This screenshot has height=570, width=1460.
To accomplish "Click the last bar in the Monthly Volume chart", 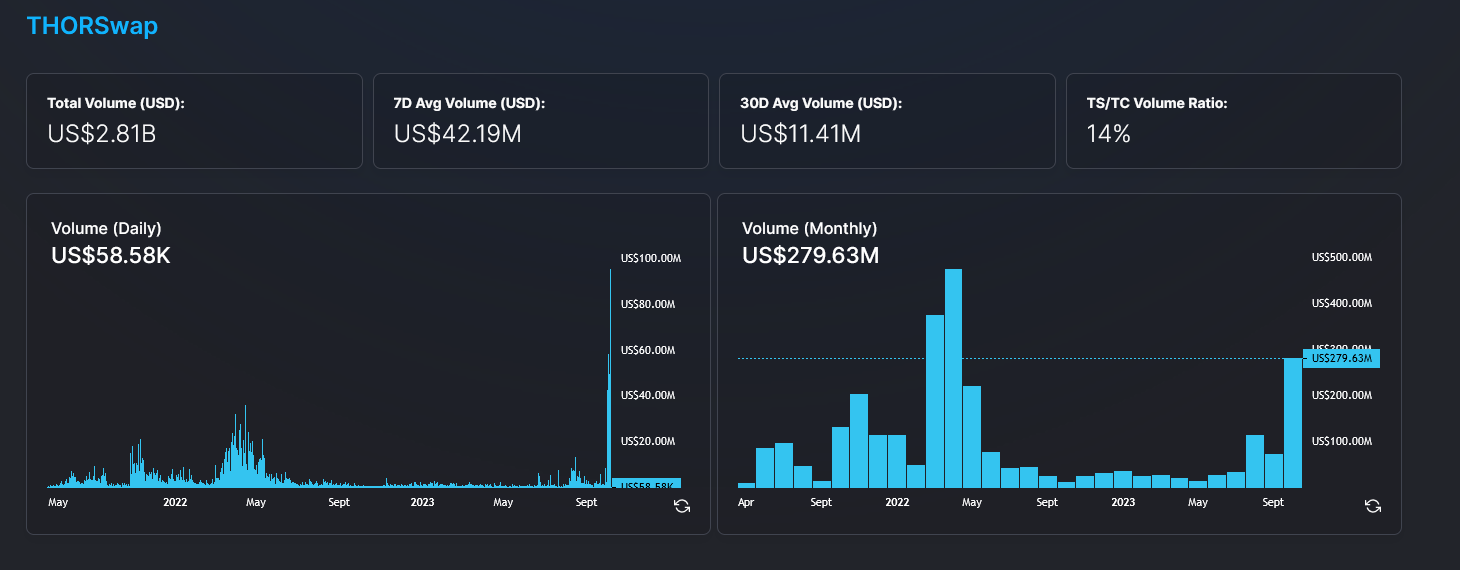I will [x=1292, y=423].
